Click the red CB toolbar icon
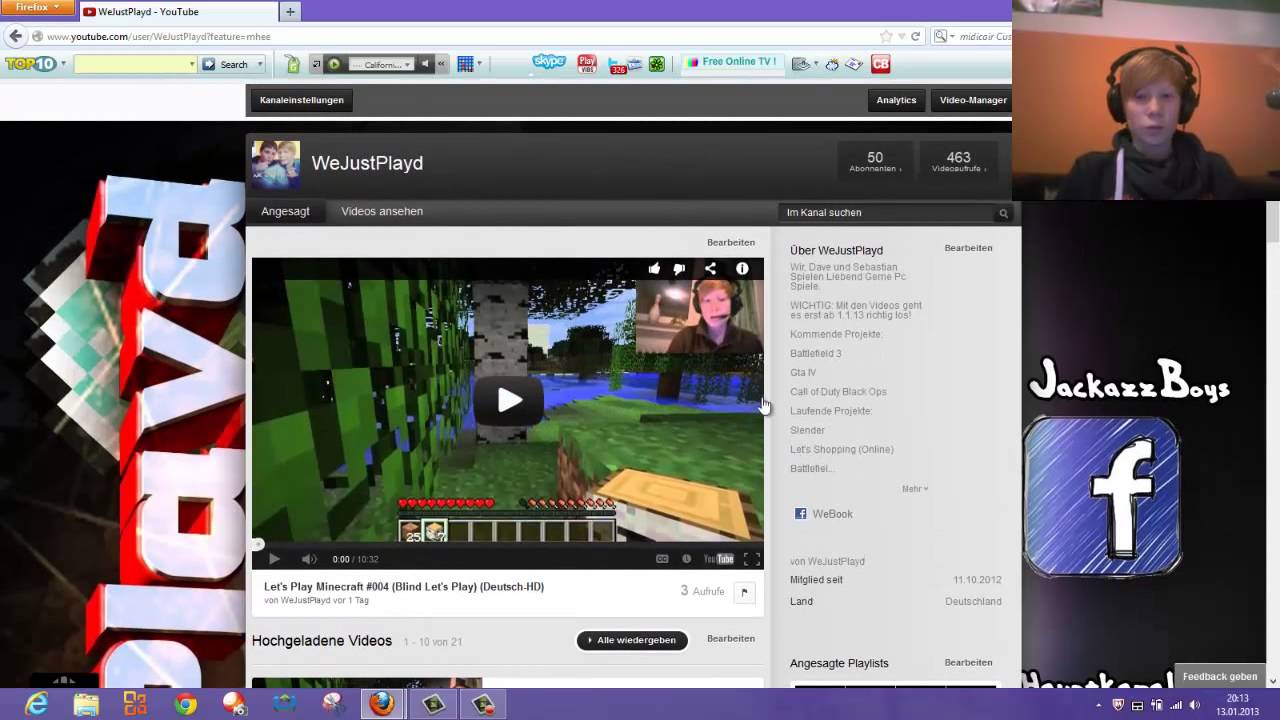Image resolution: width=1280 pixels, height=720 pixels. [x=880, y=64]
